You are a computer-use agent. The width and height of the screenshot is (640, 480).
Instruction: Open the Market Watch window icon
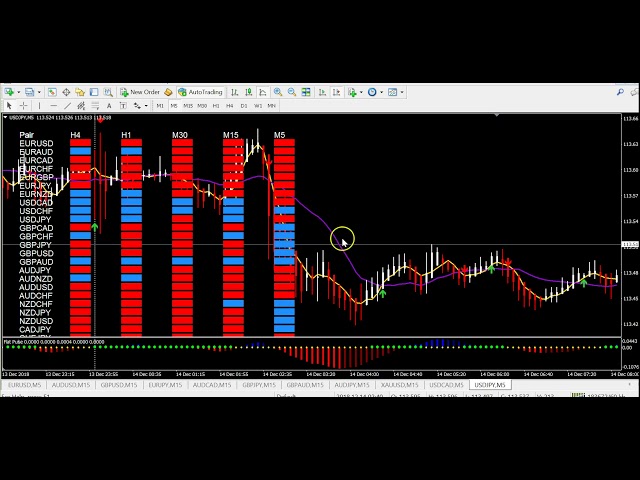52,92
